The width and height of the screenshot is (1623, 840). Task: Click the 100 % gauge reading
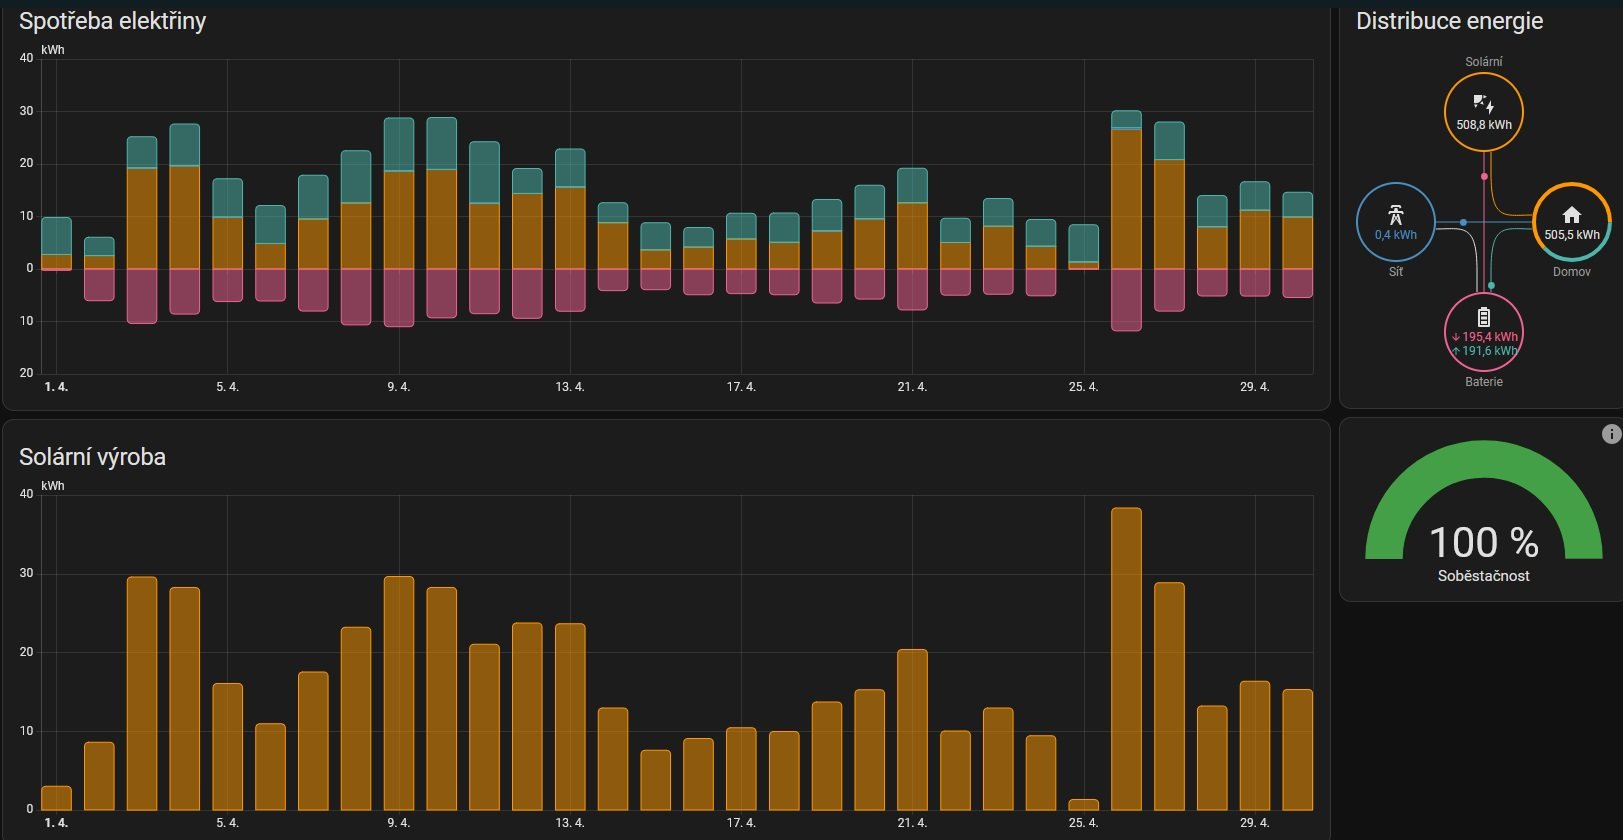(x=1483, y=543)
